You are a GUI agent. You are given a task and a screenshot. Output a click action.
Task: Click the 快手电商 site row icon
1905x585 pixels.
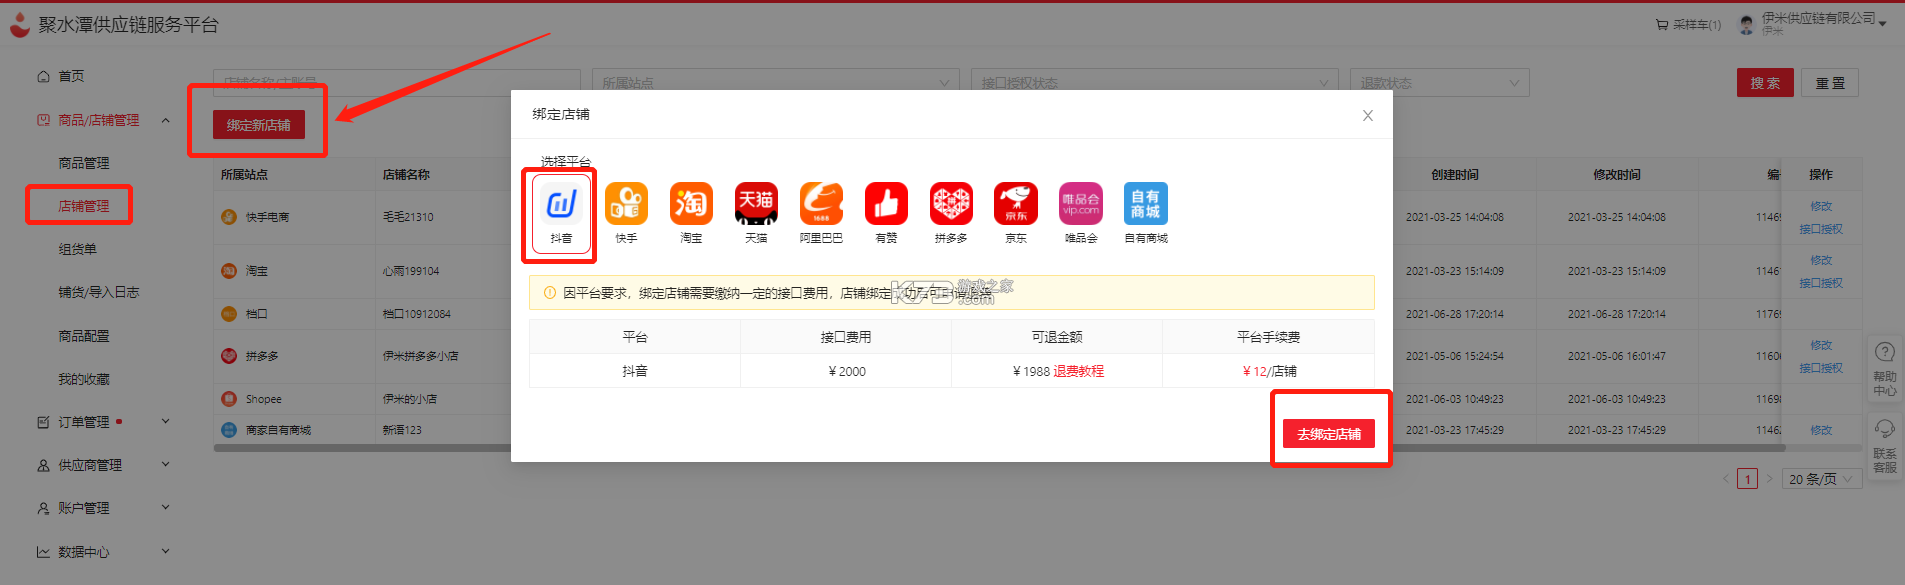(x=229, y=217)
